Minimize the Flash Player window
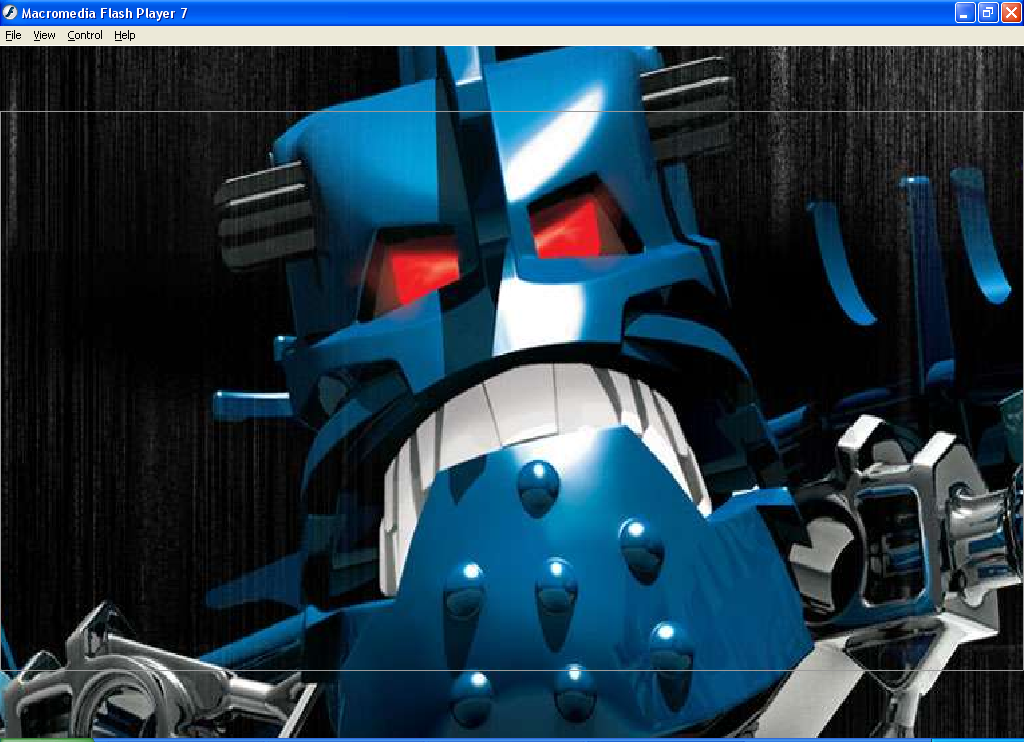 click(x=965, y=12)
